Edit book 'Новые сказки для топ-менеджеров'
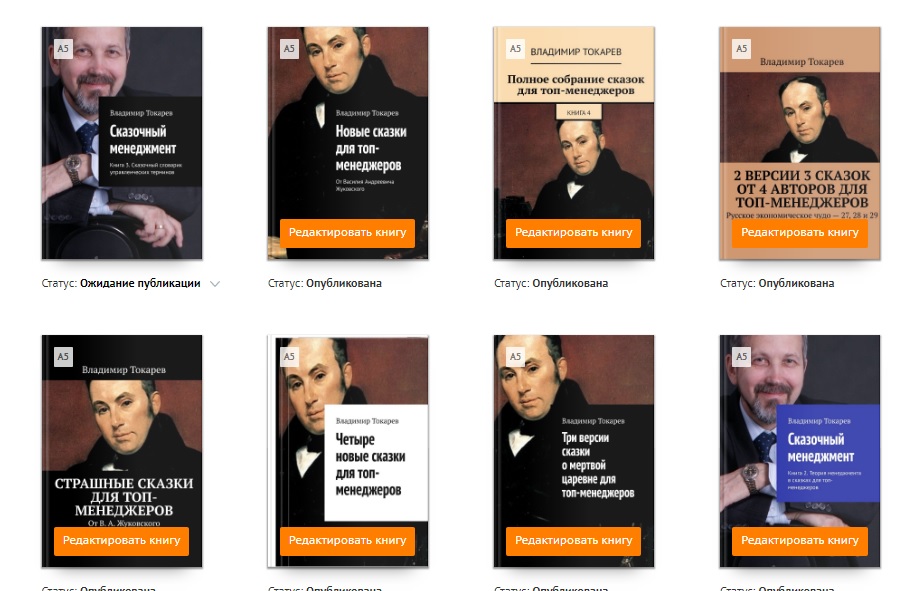 point(347,233)
